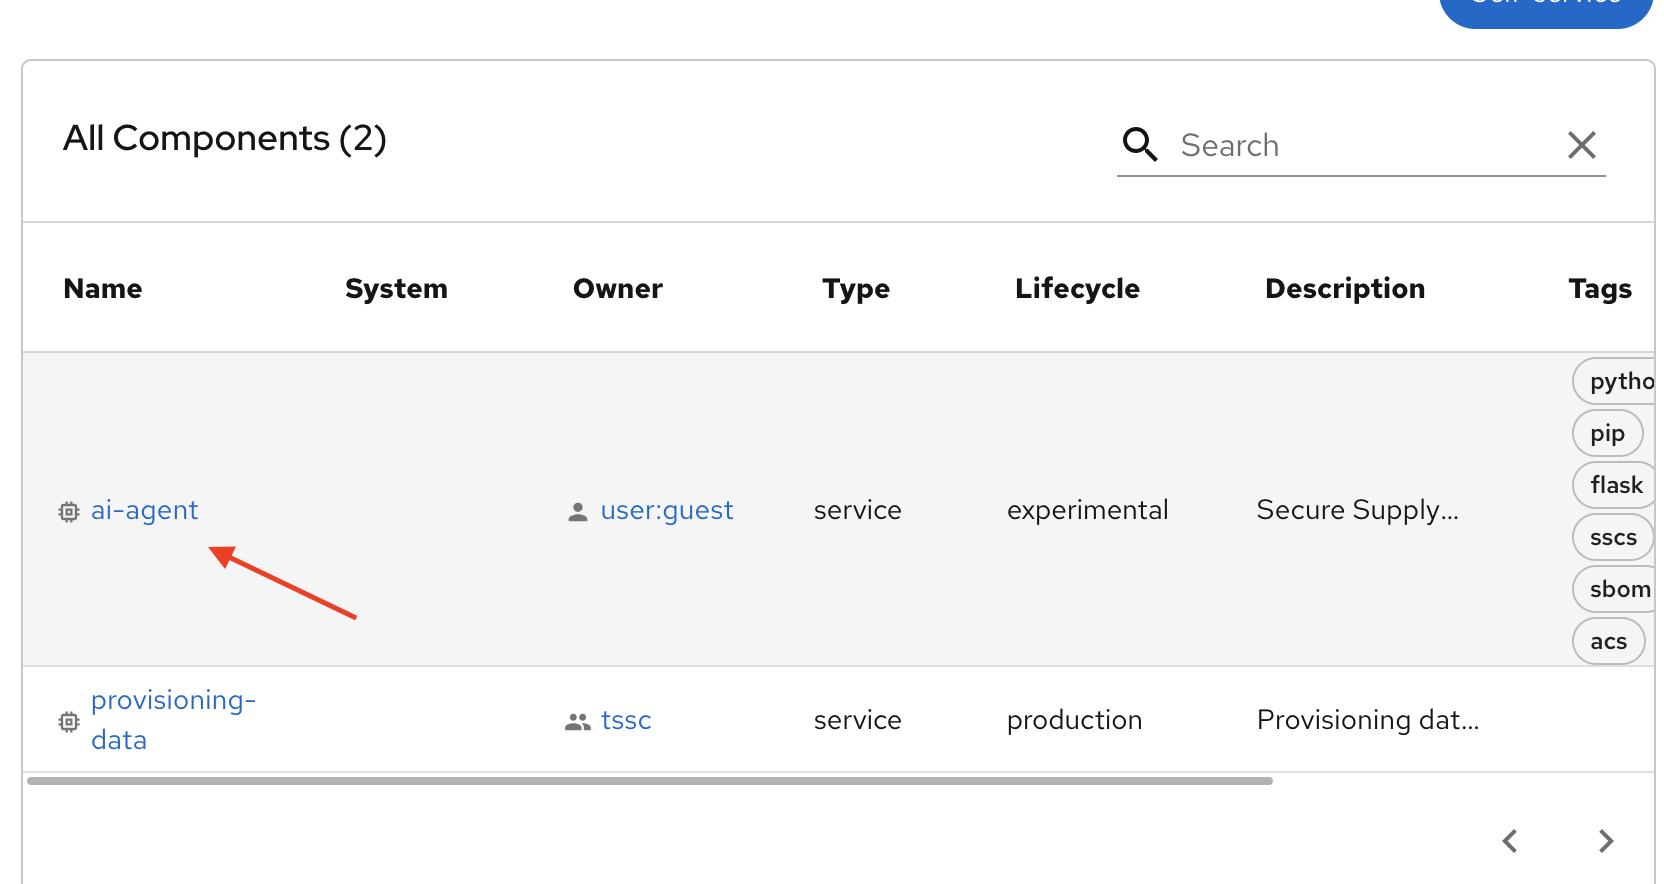The width and height of the screenshot is (1664, 884).
Task: Click into the Search input field
Action: click(1360, 146)
